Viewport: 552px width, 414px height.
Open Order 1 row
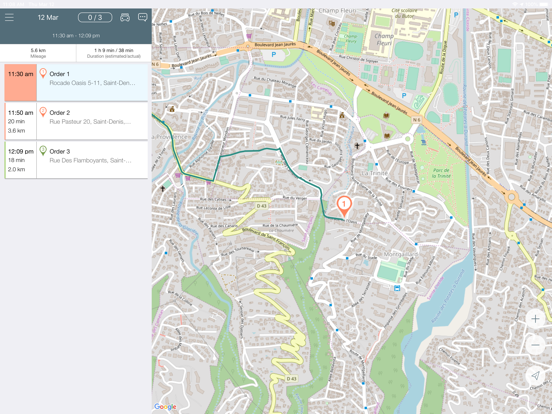pos(76,82)
